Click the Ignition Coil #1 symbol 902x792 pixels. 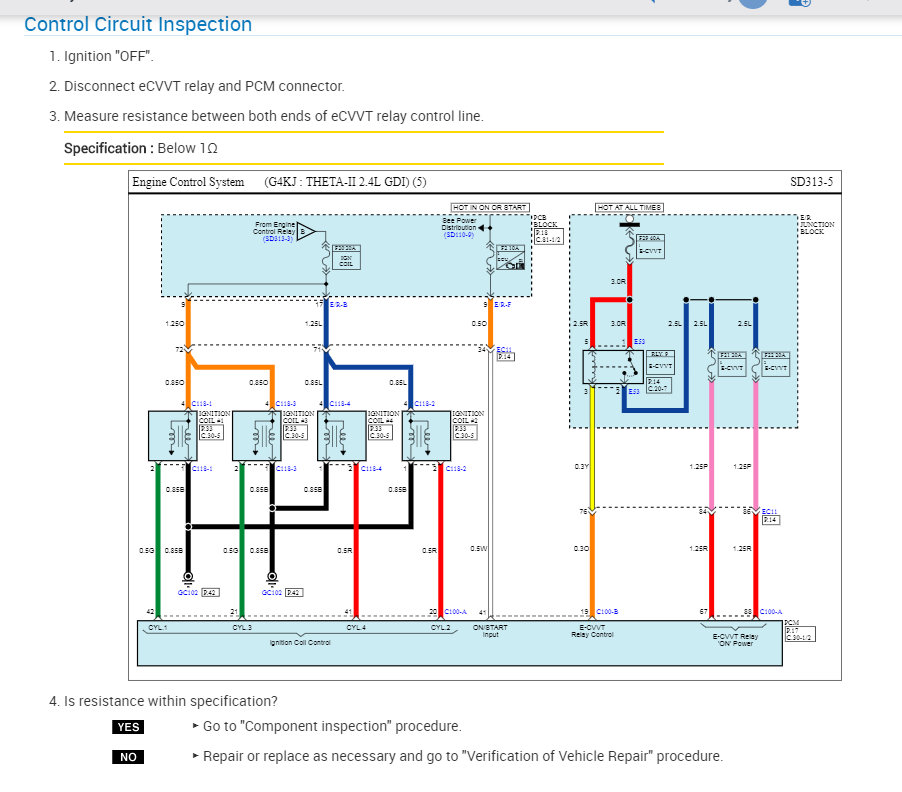coord(173,435)
